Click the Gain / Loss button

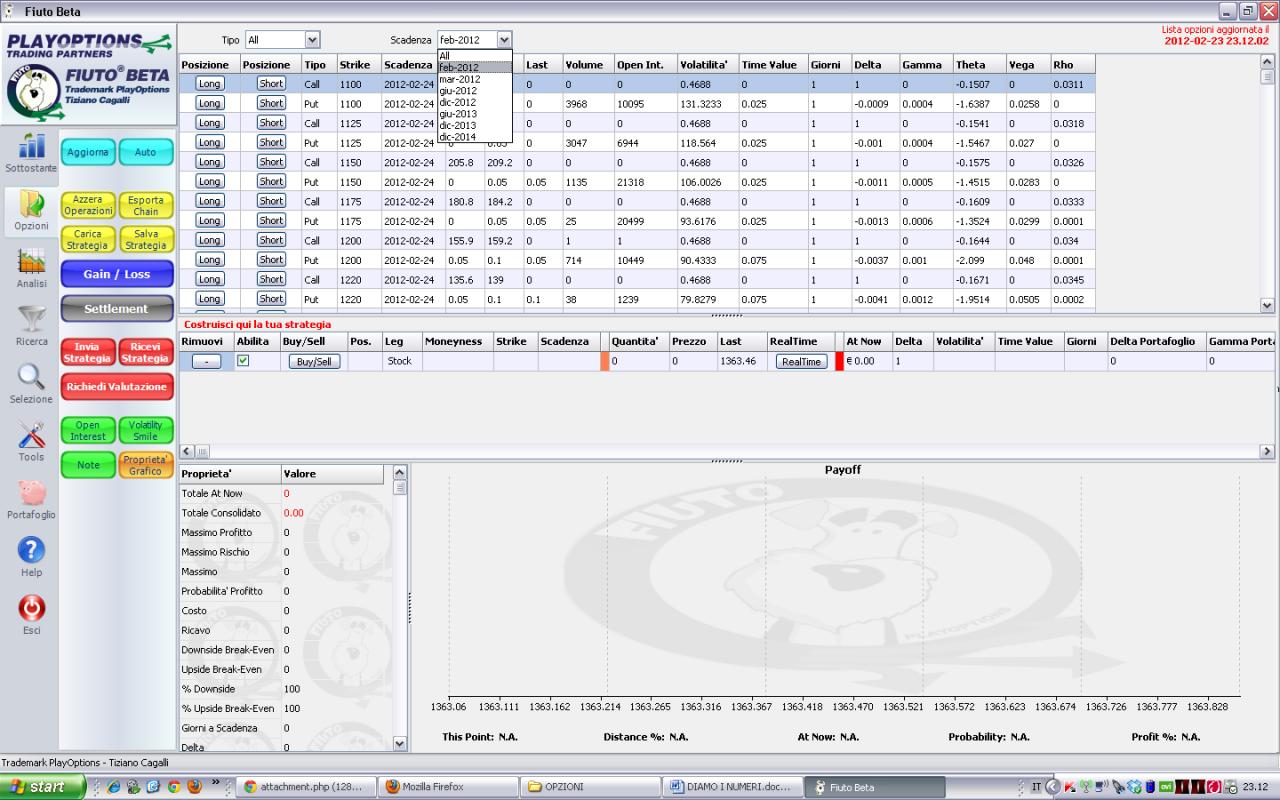pos(117,274)
